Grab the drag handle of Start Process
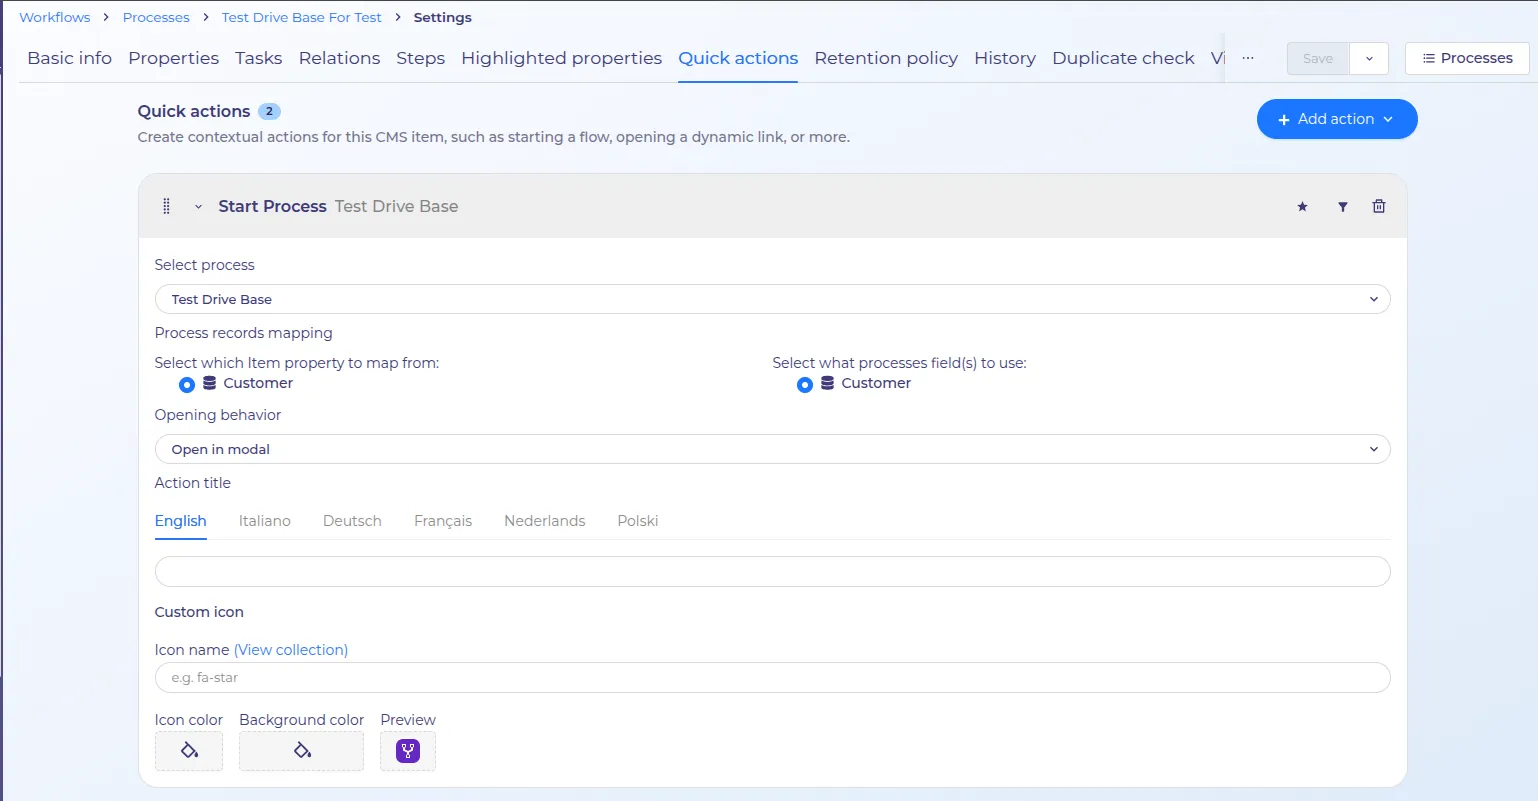The width and height of the screenshot is (1538, 801). click(x=166, y=206)
